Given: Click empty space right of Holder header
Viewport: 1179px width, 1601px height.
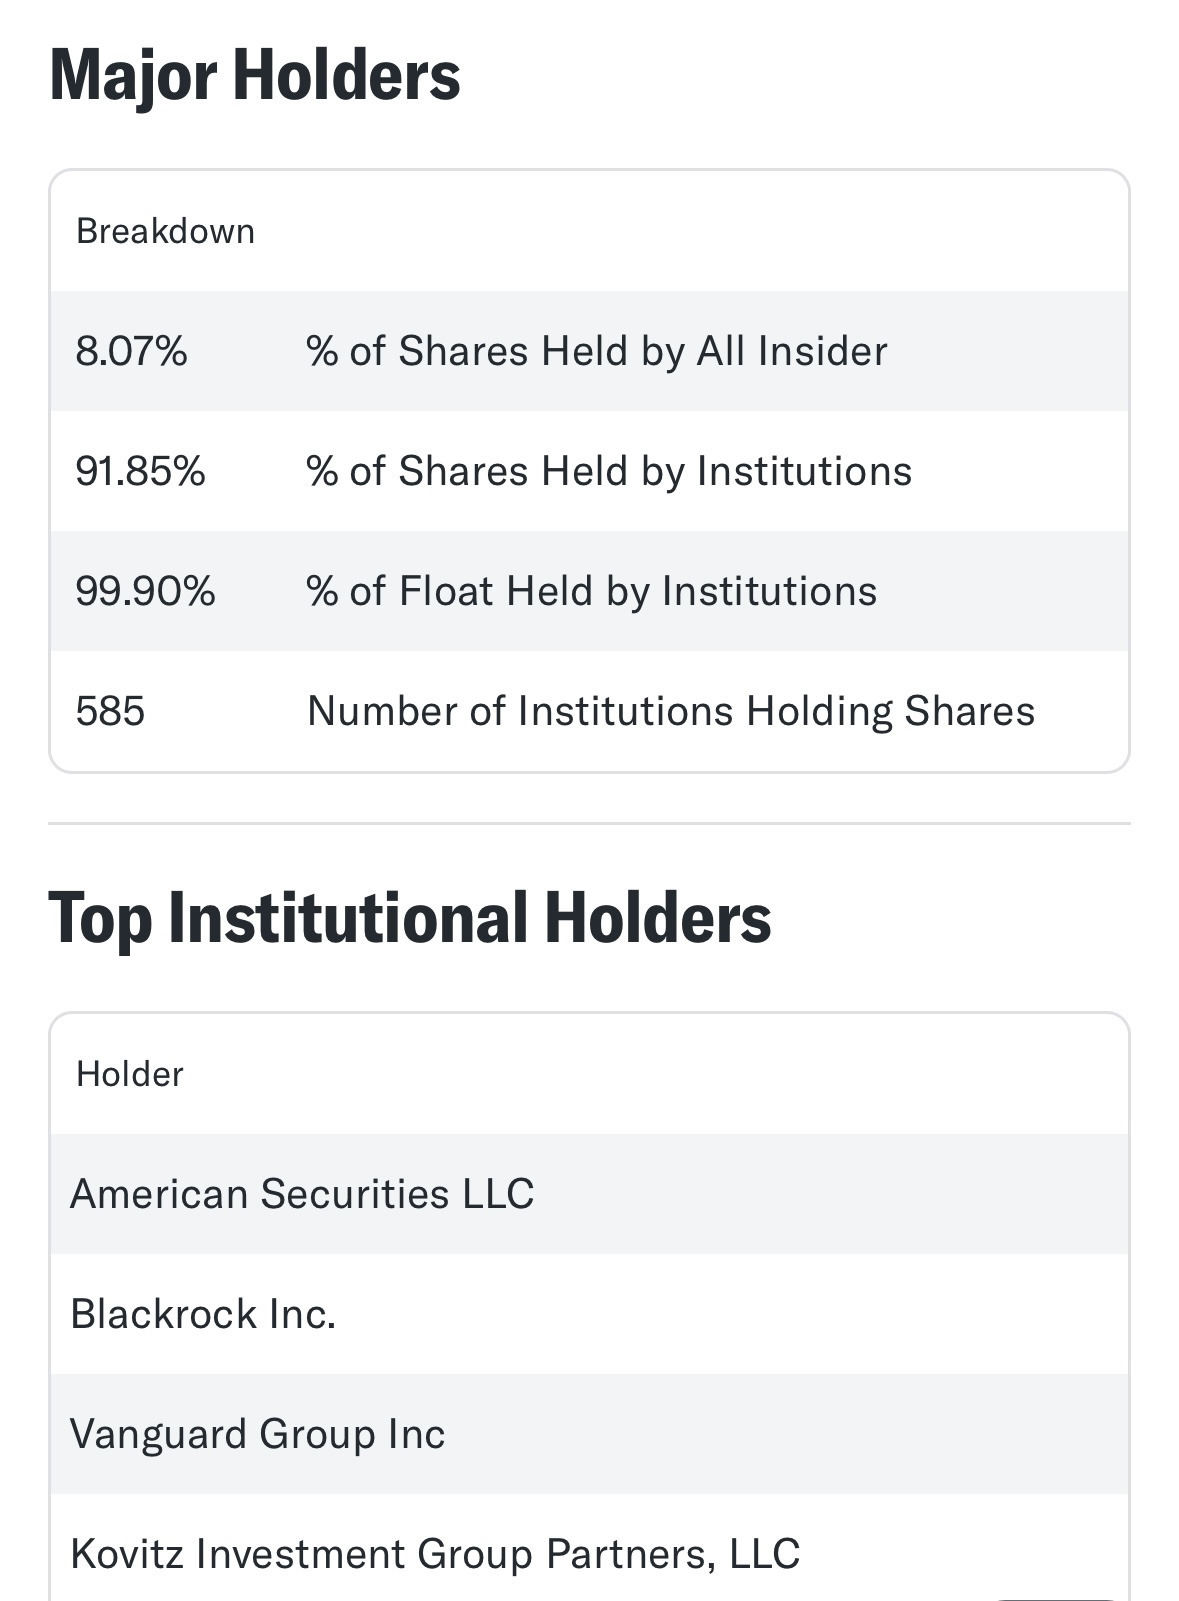Looking at the screenshot, I should (x=650, y=1074).
